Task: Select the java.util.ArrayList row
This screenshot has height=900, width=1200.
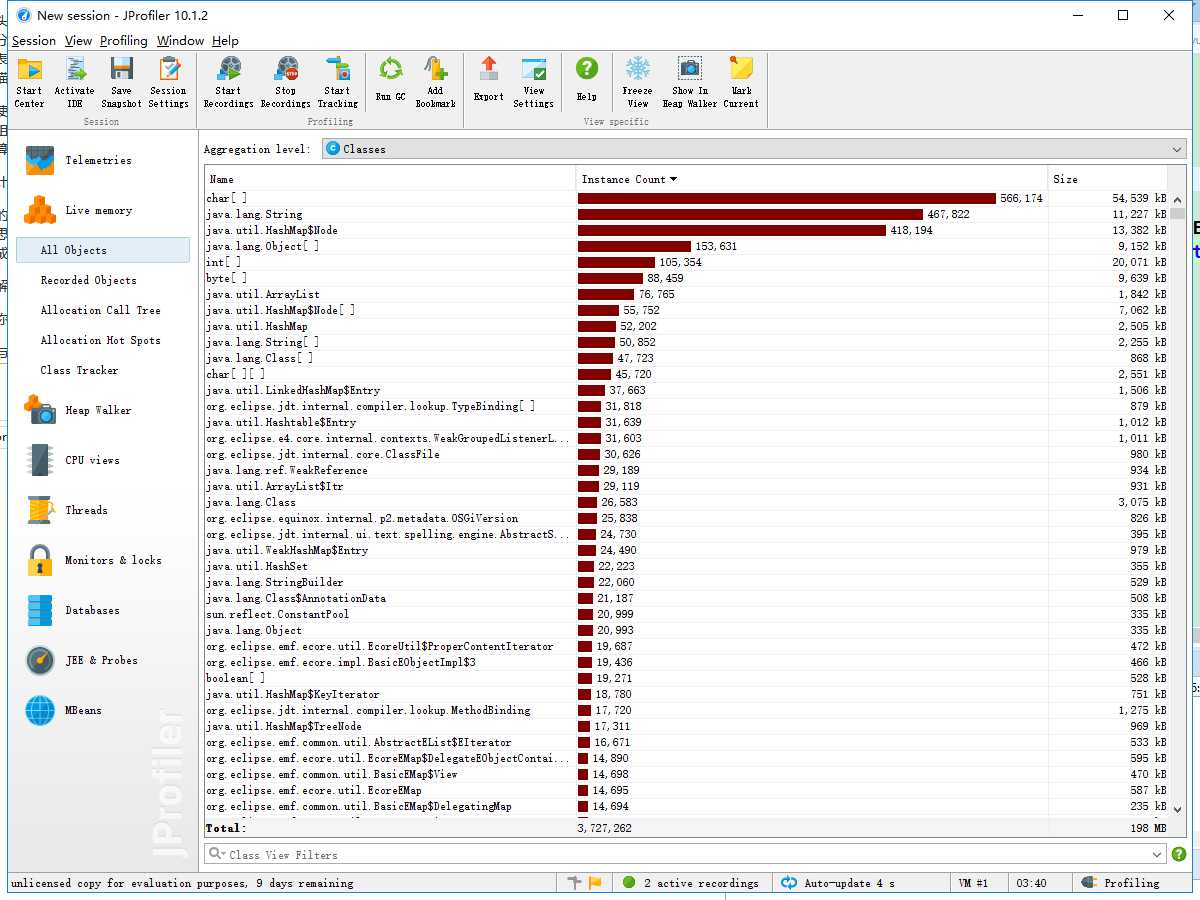Action: pos(687,294)
